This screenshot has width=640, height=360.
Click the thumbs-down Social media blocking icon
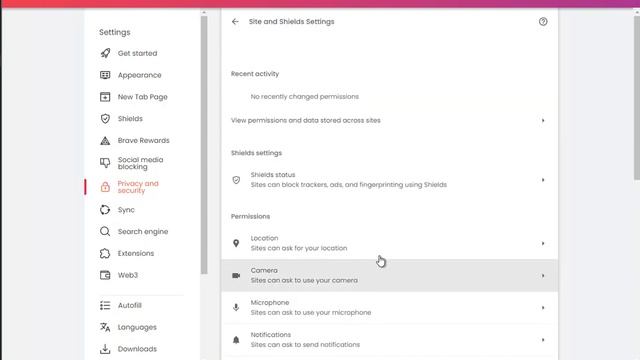[x=105, y=163]
